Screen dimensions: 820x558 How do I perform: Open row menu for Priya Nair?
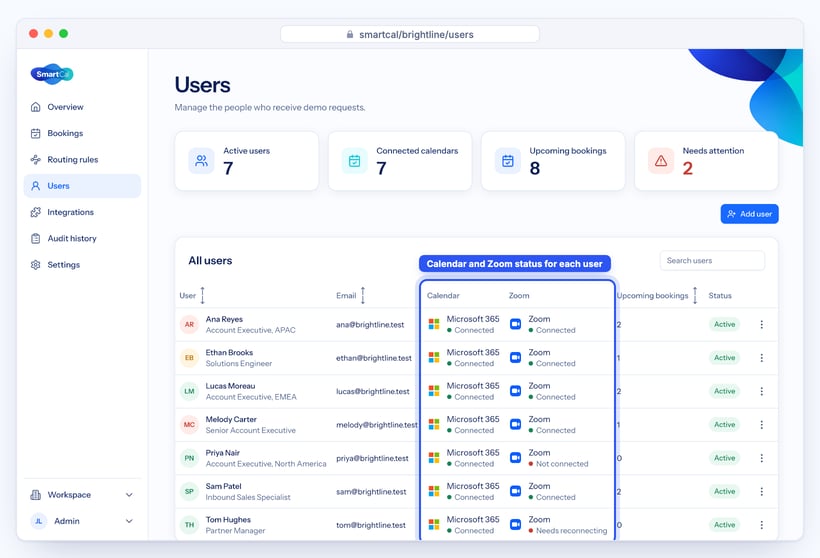click(761, 458)
